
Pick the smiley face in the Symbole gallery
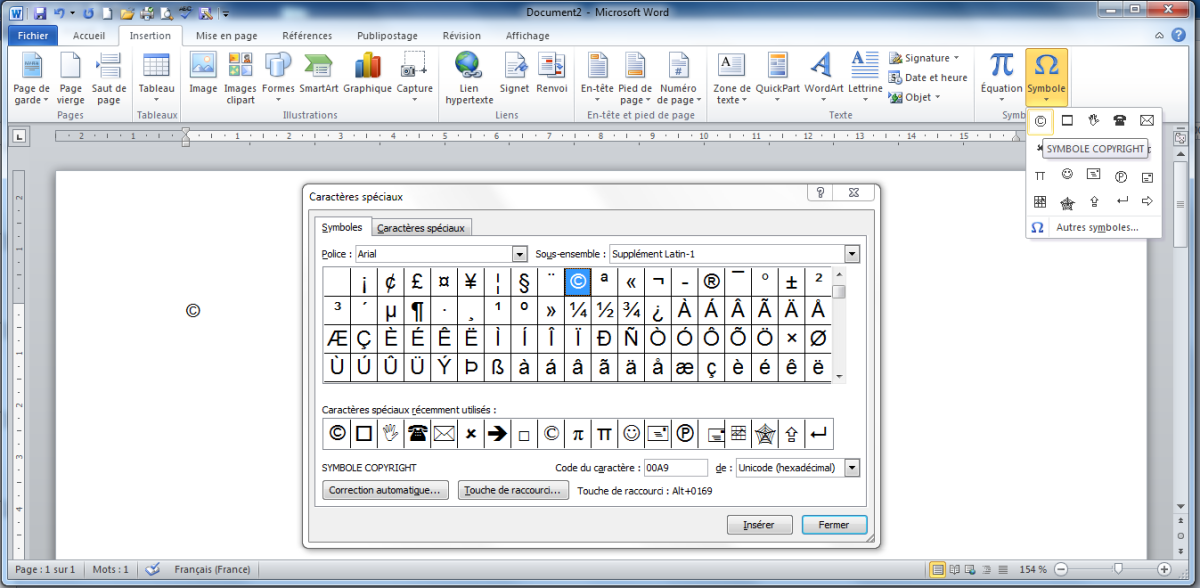tap(1067, 174)
